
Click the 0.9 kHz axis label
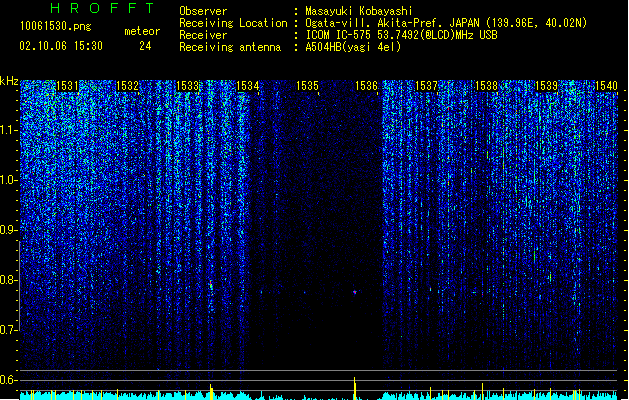8,230
